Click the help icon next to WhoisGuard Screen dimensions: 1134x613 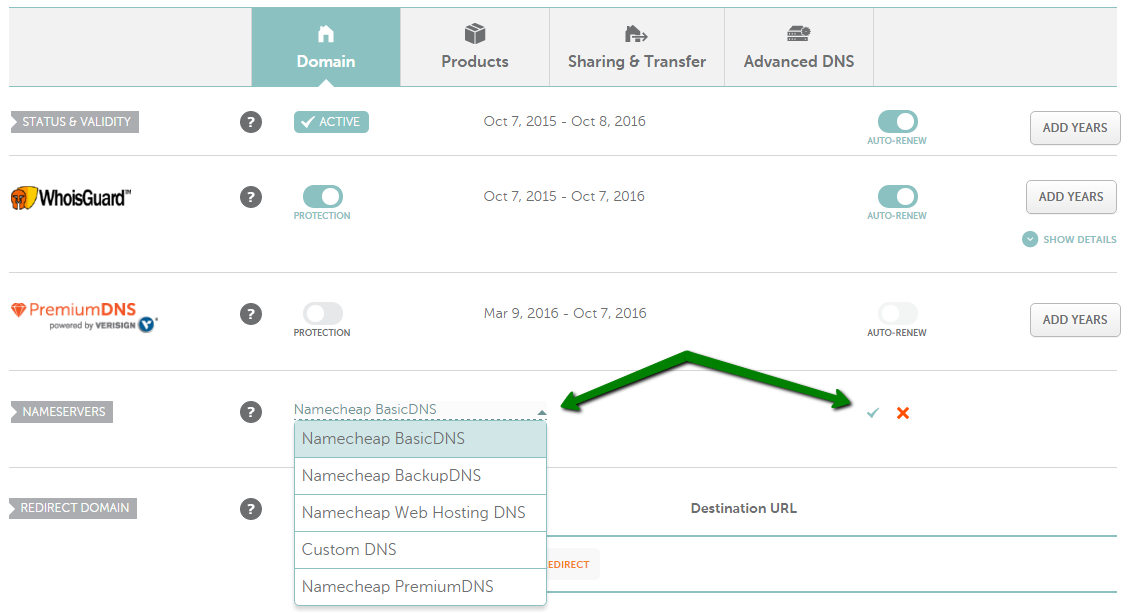[251, 197]
